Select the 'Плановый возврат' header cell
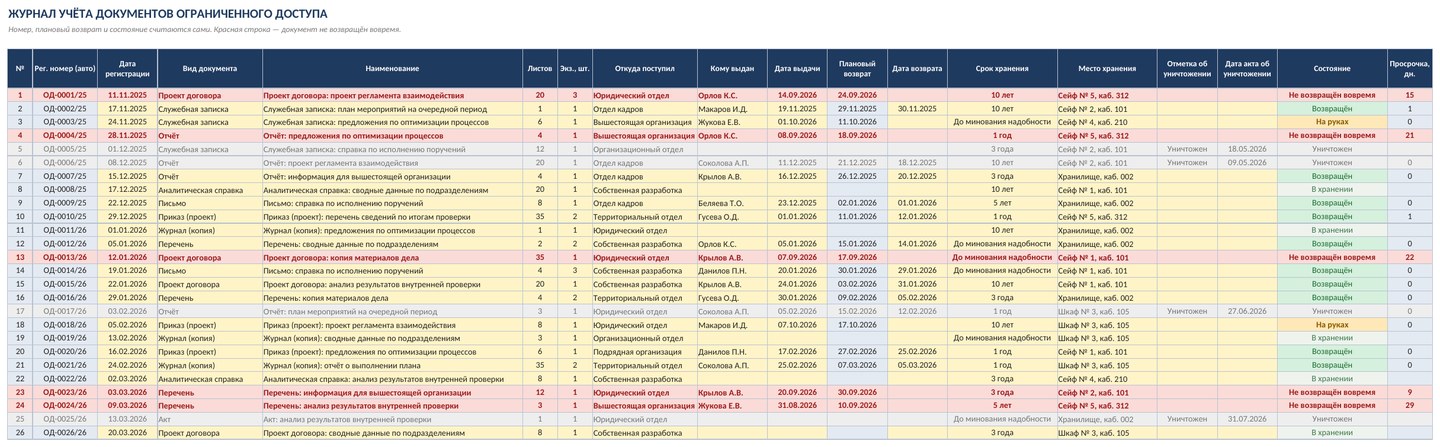 (x=857, y=69)
